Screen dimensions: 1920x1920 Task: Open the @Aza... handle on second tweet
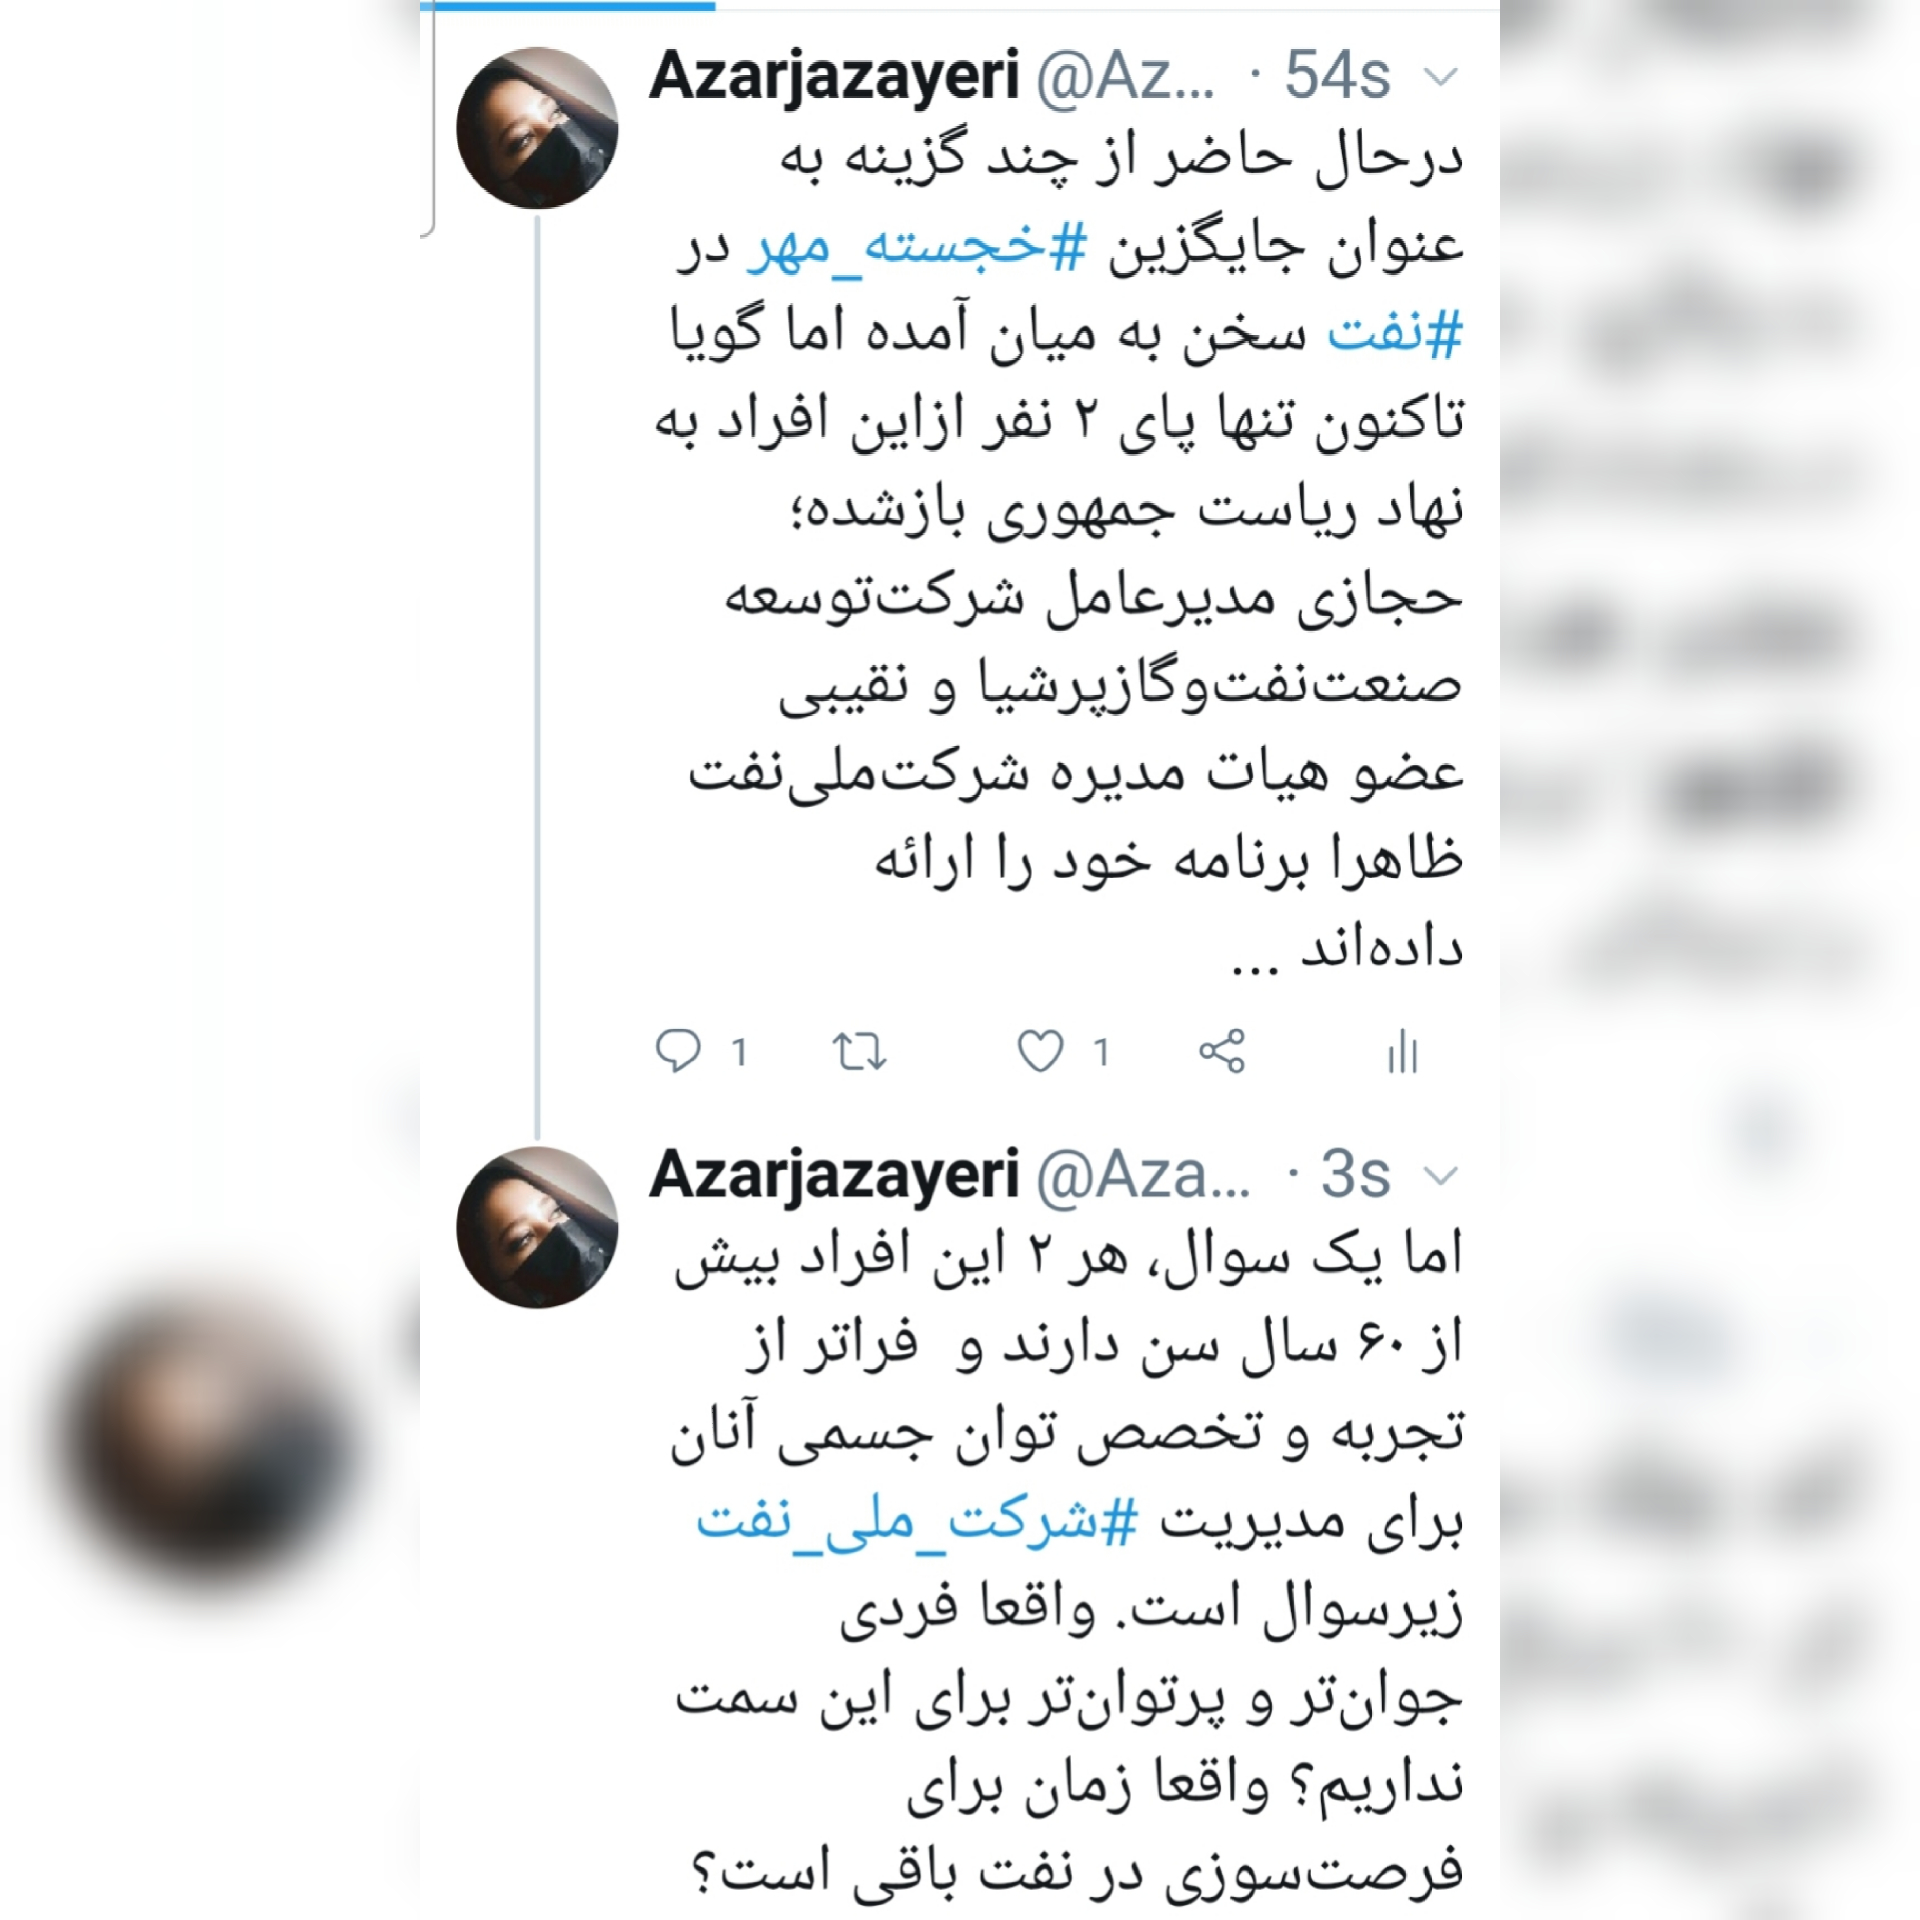click(1143, 1176)
